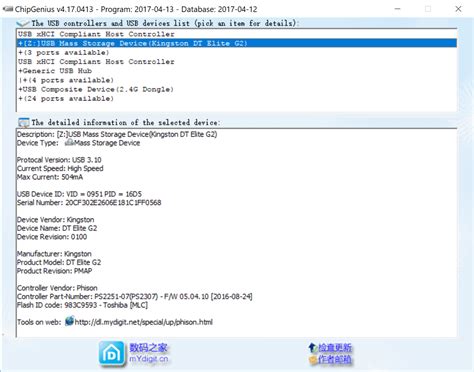Click the Serial Number line
This screenshot has height=372, width=474.
[x=89, y=203]
